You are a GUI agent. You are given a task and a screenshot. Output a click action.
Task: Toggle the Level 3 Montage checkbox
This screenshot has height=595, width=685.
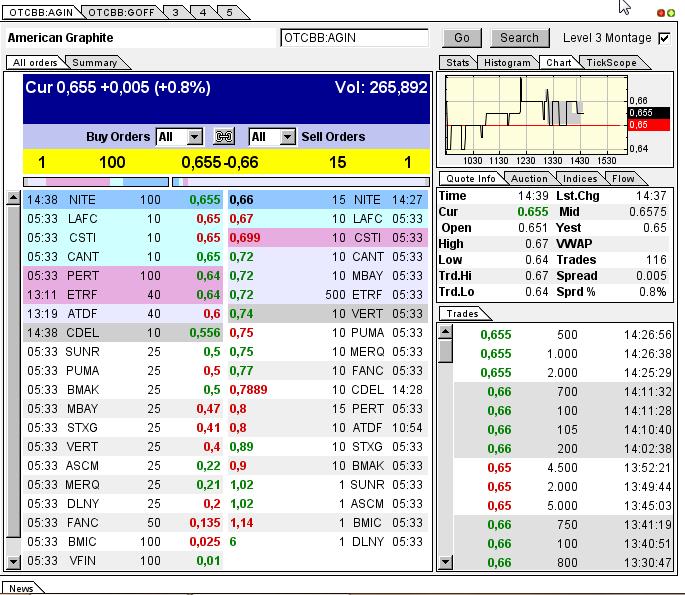(664, 38)
